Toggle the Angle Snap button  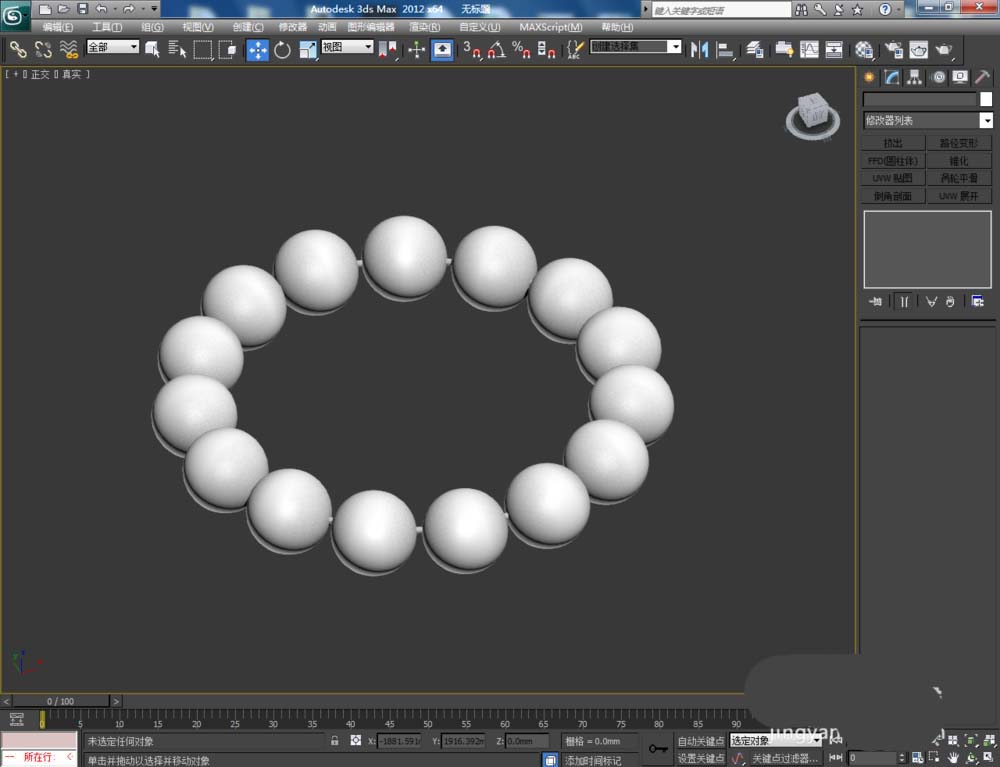pos(496,49)
